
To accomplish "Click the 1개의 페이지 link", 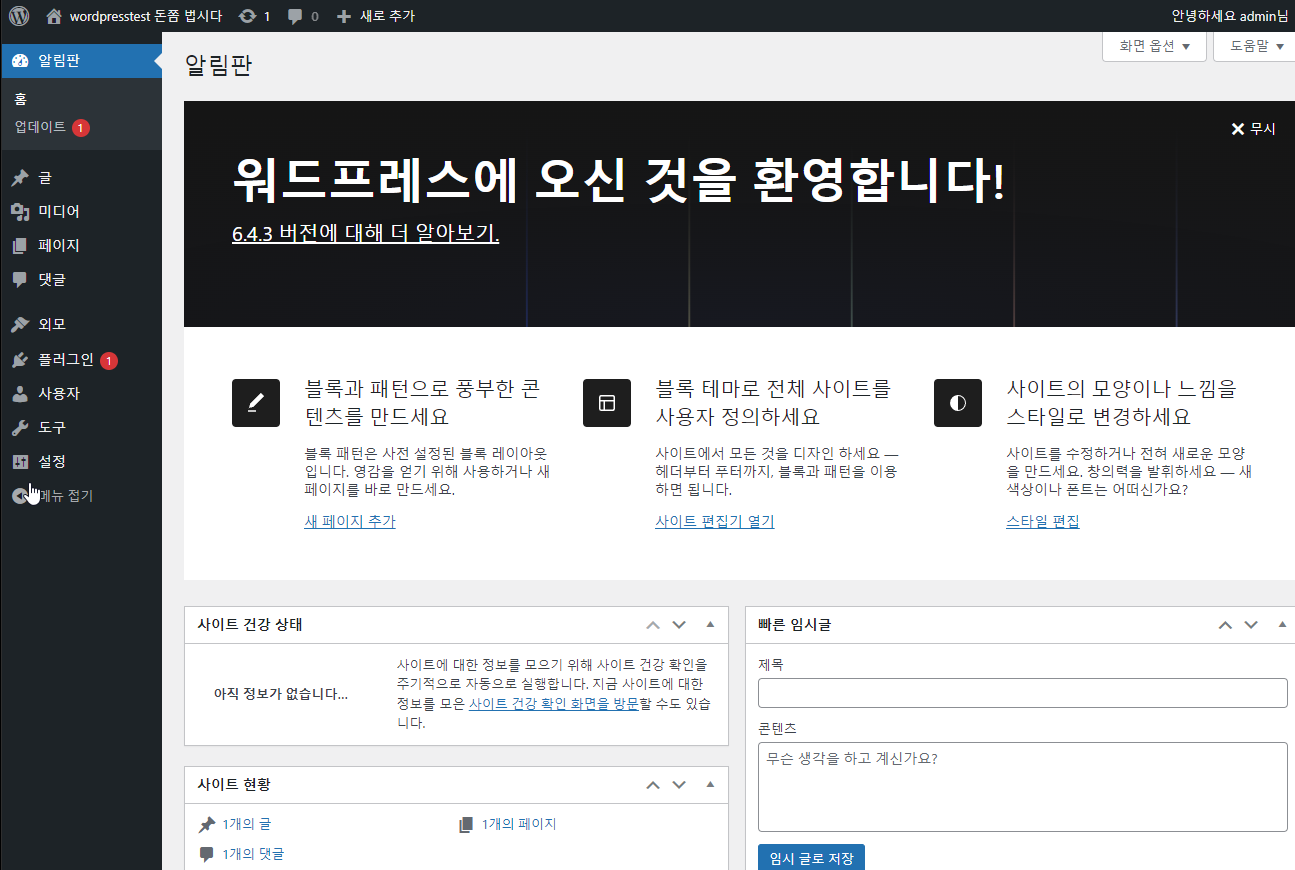I will 519,824.
